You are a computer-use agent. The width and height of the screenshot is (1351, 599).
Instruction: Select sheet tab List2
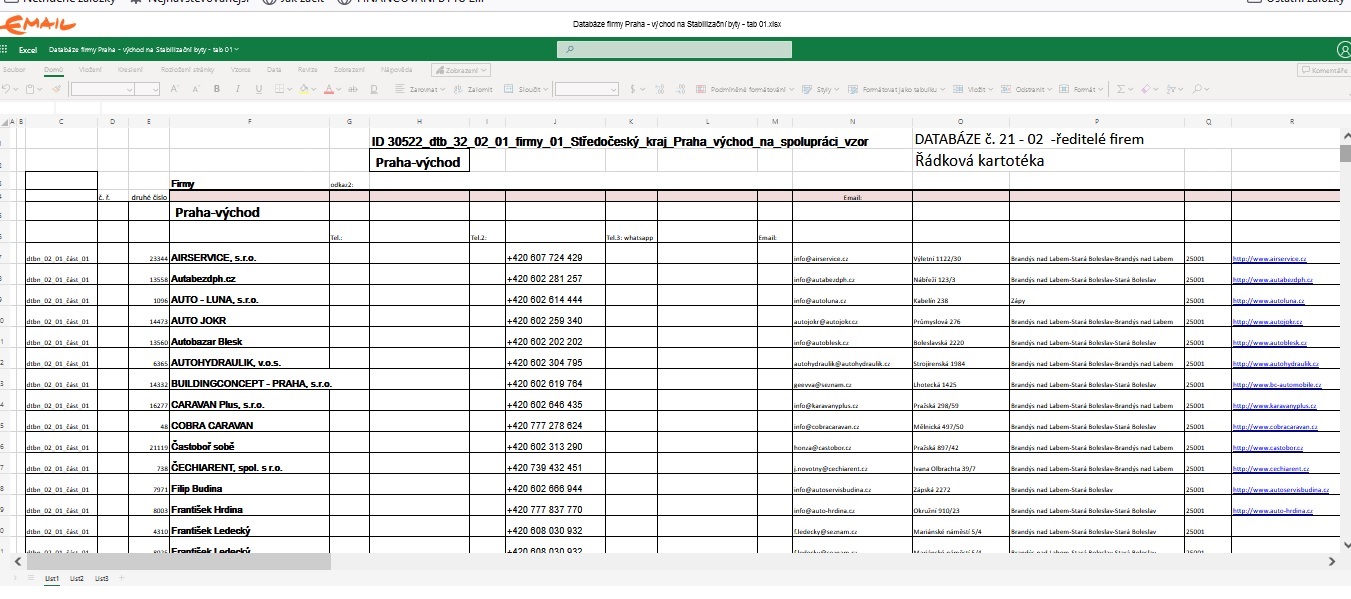[77, 579]
